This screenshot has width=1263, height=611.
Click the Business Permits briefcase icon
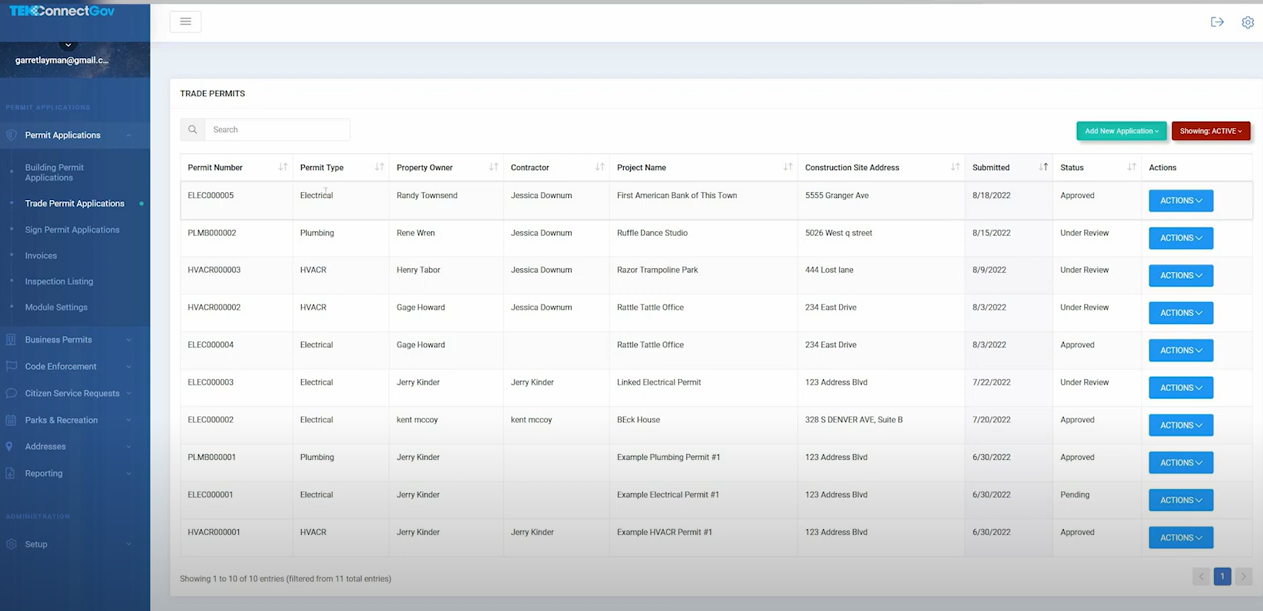tap(10, 339)
